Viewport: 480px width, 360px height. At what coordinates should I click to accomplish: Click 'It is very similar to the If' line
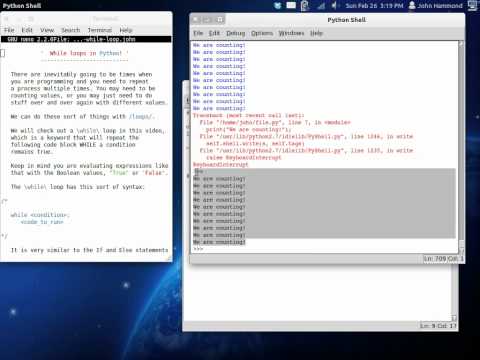pos(89,250)
